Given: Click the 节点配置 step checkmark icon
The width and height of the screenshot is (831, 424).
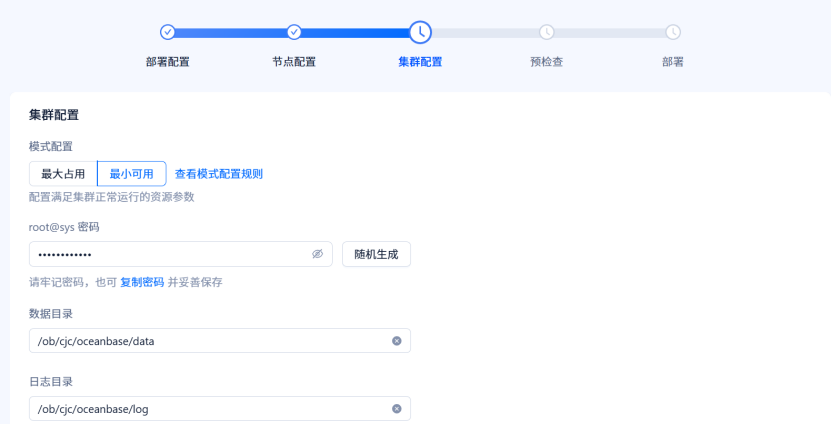Looking at the screenshot, I should (x=294, y=32).
